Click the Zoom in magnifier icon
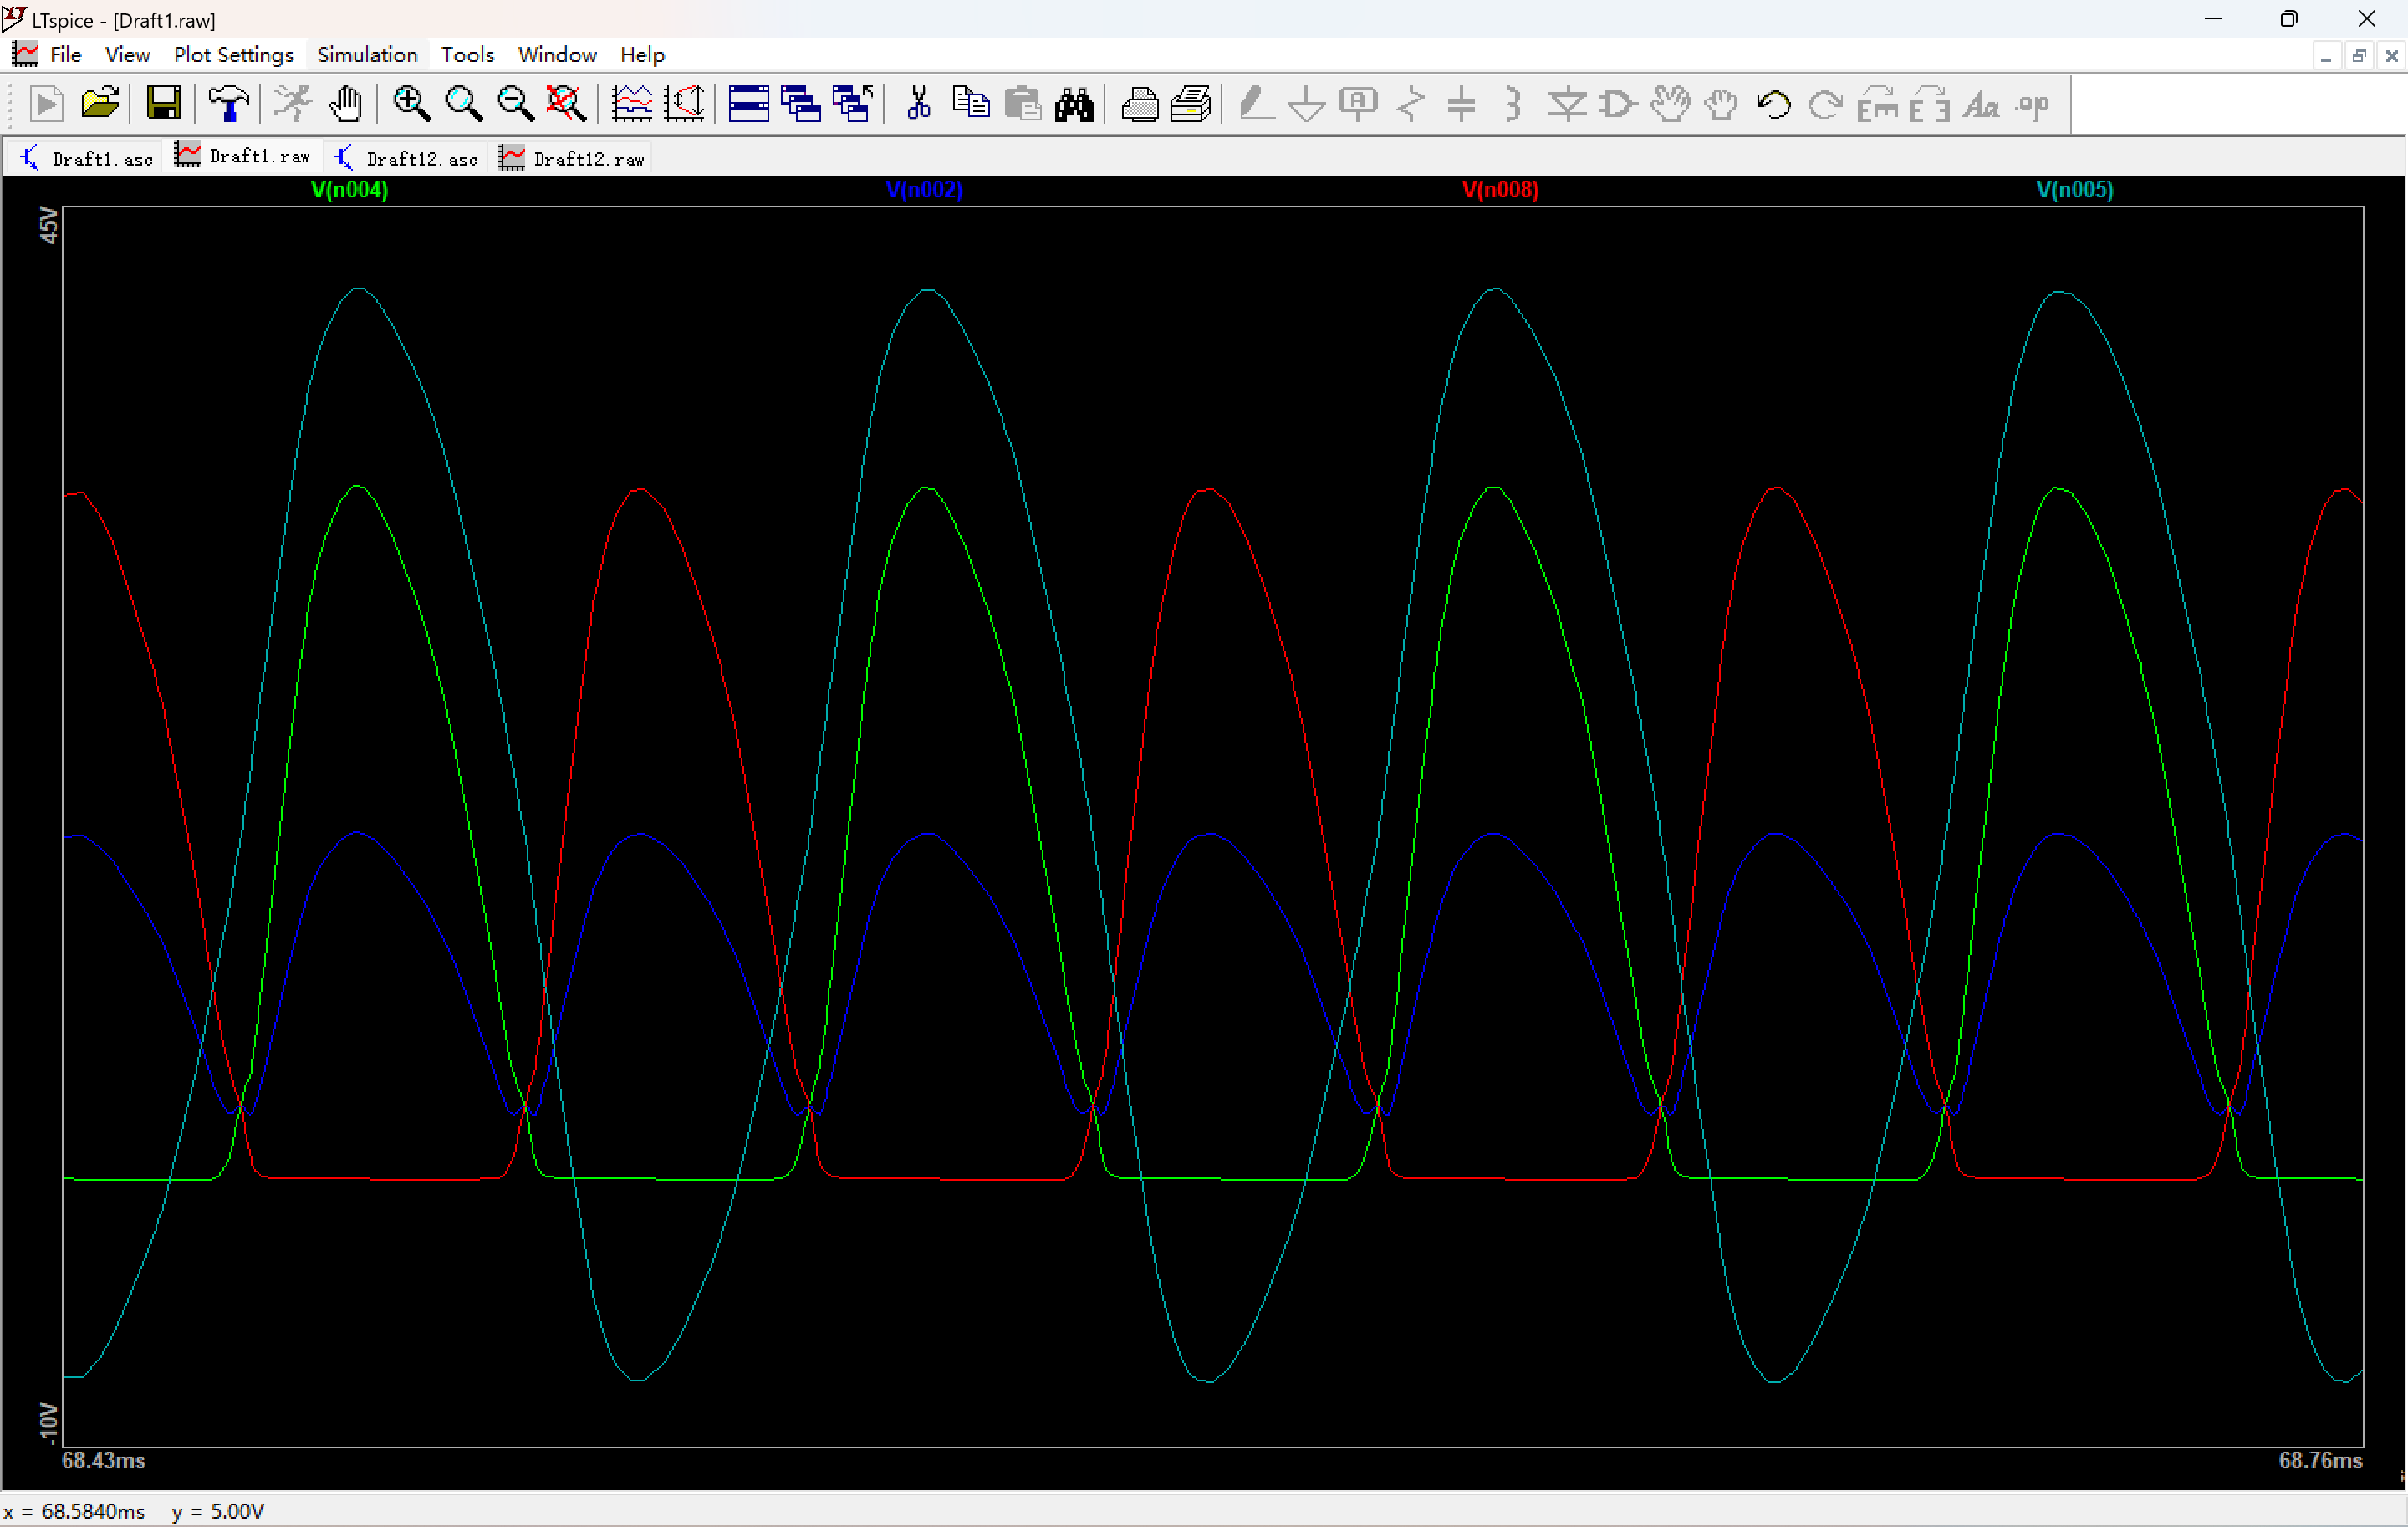 pos(411,104)
